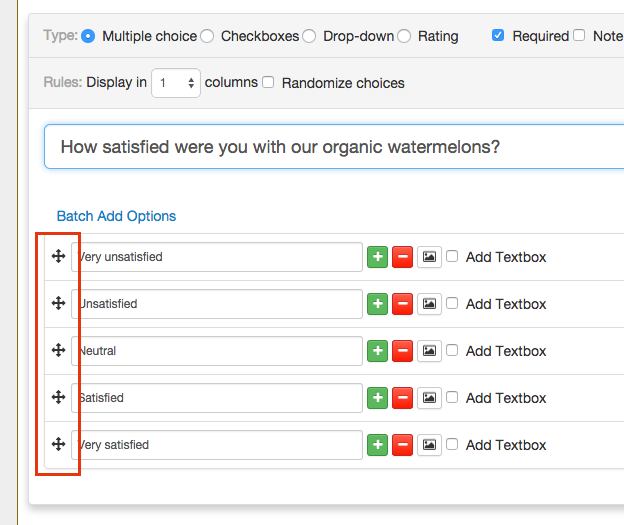Open the Batch Add Options link
The width and height of the screenshot is (624, 525).
pyautogui.click(x=116, y=216)
